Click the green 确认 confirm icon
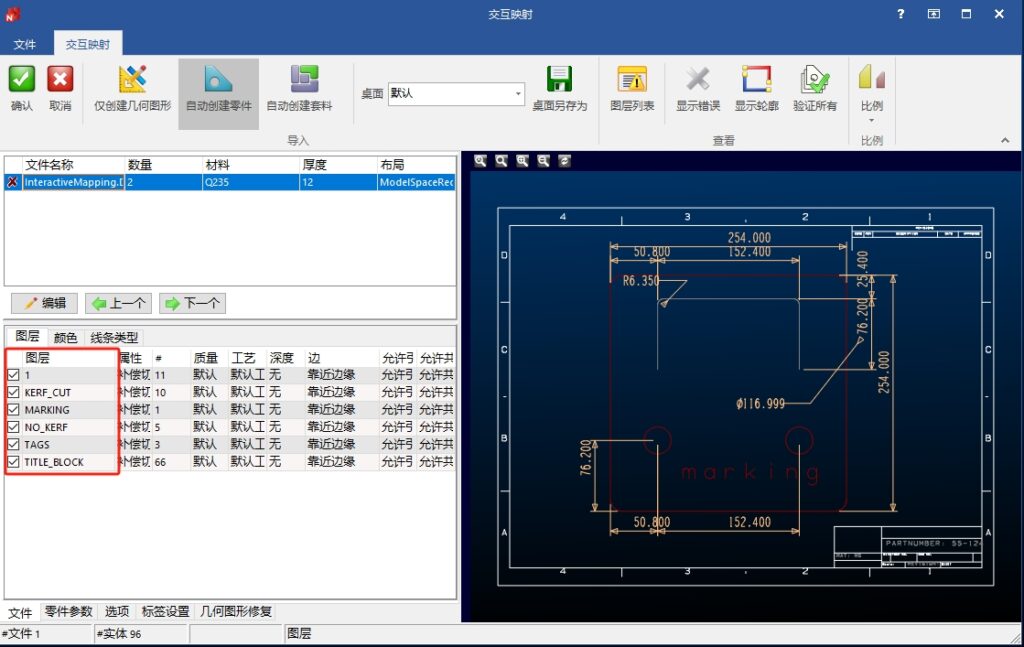Screen dimensions: 1024x647 tap(22, 80)
